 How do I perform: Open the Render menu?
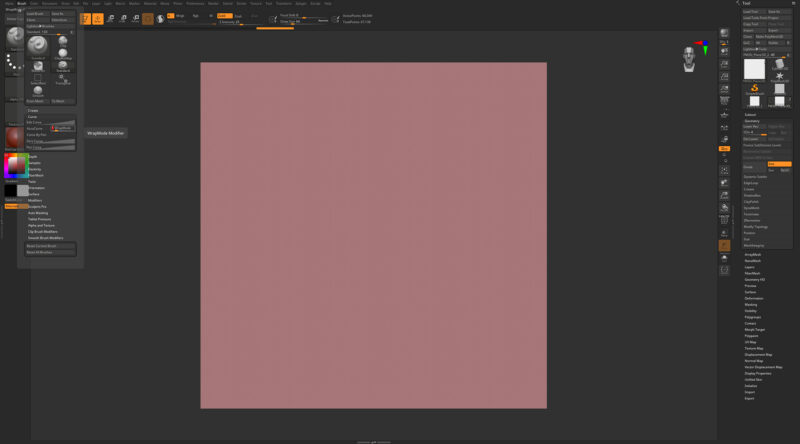pos(213,4)
